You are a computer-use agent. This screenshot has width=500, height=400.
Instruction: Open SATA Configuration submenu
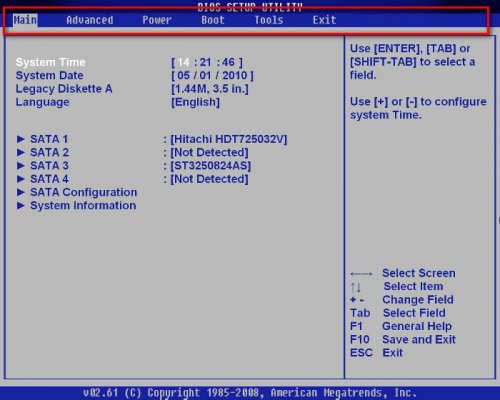pos(84,192)
